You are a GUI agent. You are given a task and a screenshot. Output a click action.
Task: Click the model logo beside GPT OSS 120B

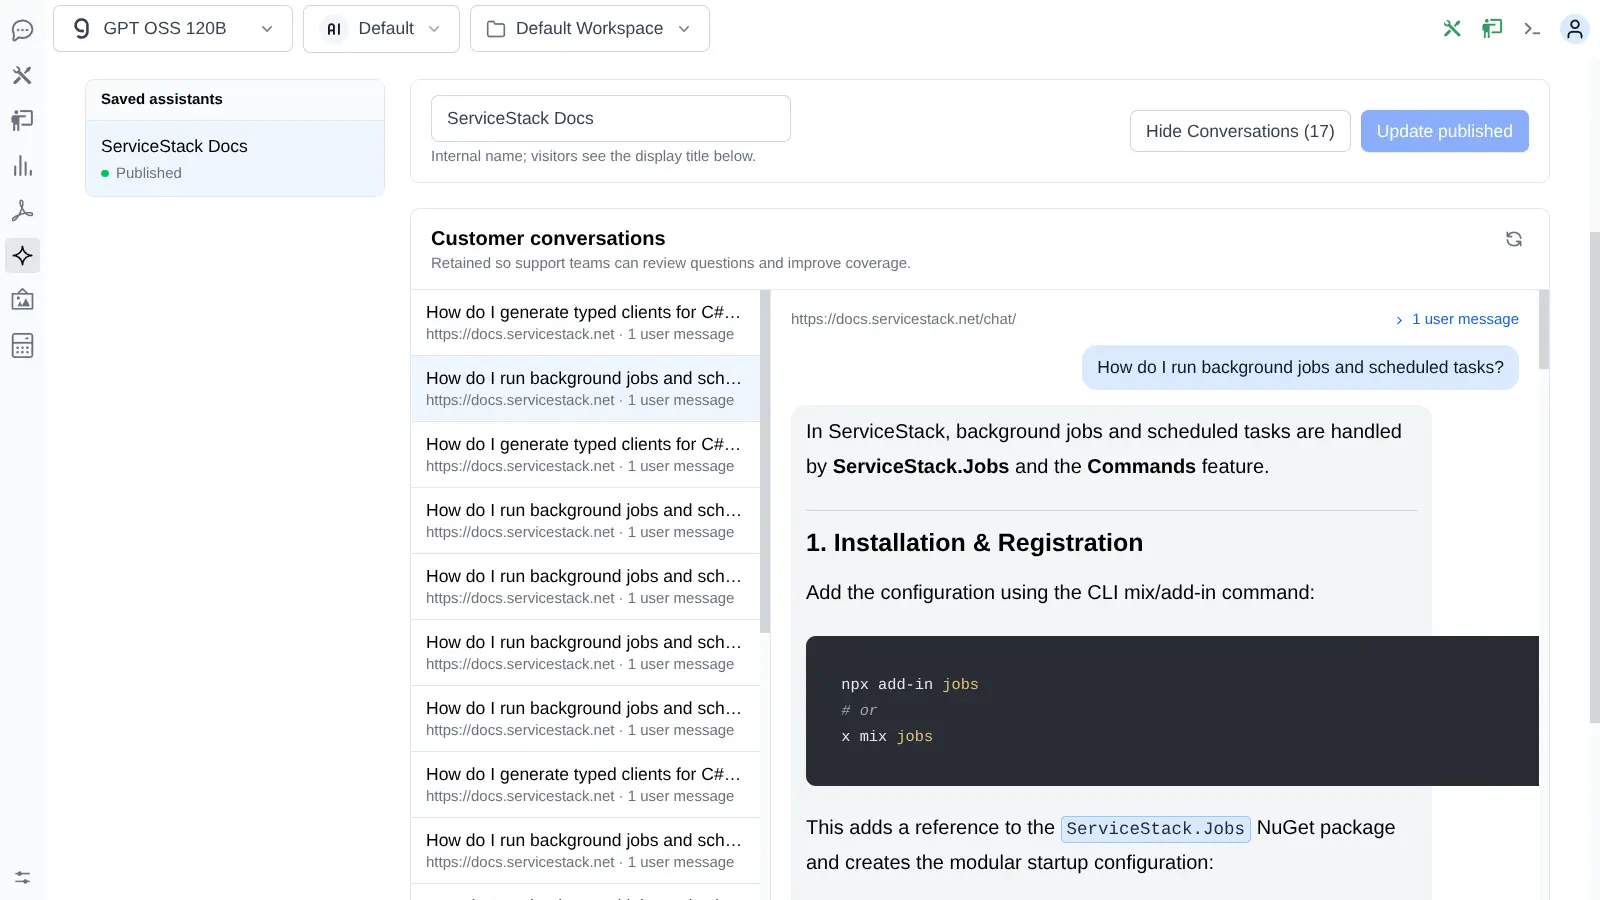pyautogui.click(x=82, y=28)
